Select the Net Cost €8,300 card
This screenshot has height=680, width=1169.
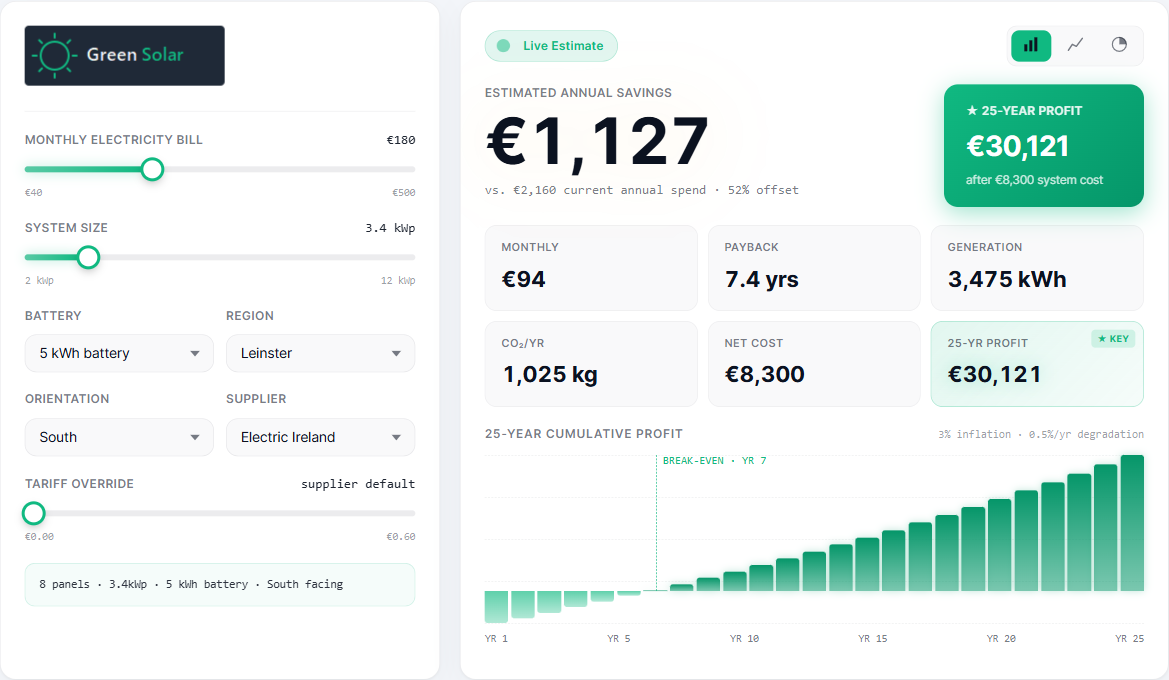(x=814, y=364)
